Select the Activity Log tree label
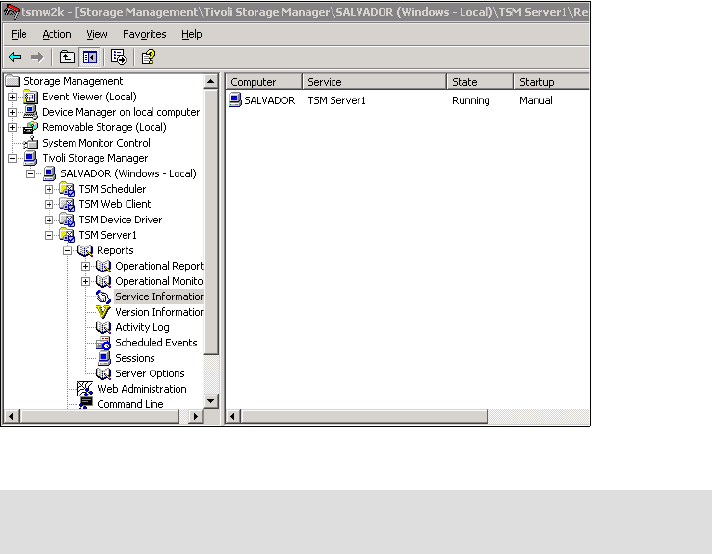The height and width of the screenshot is (554, 712). tap(142, 327)
